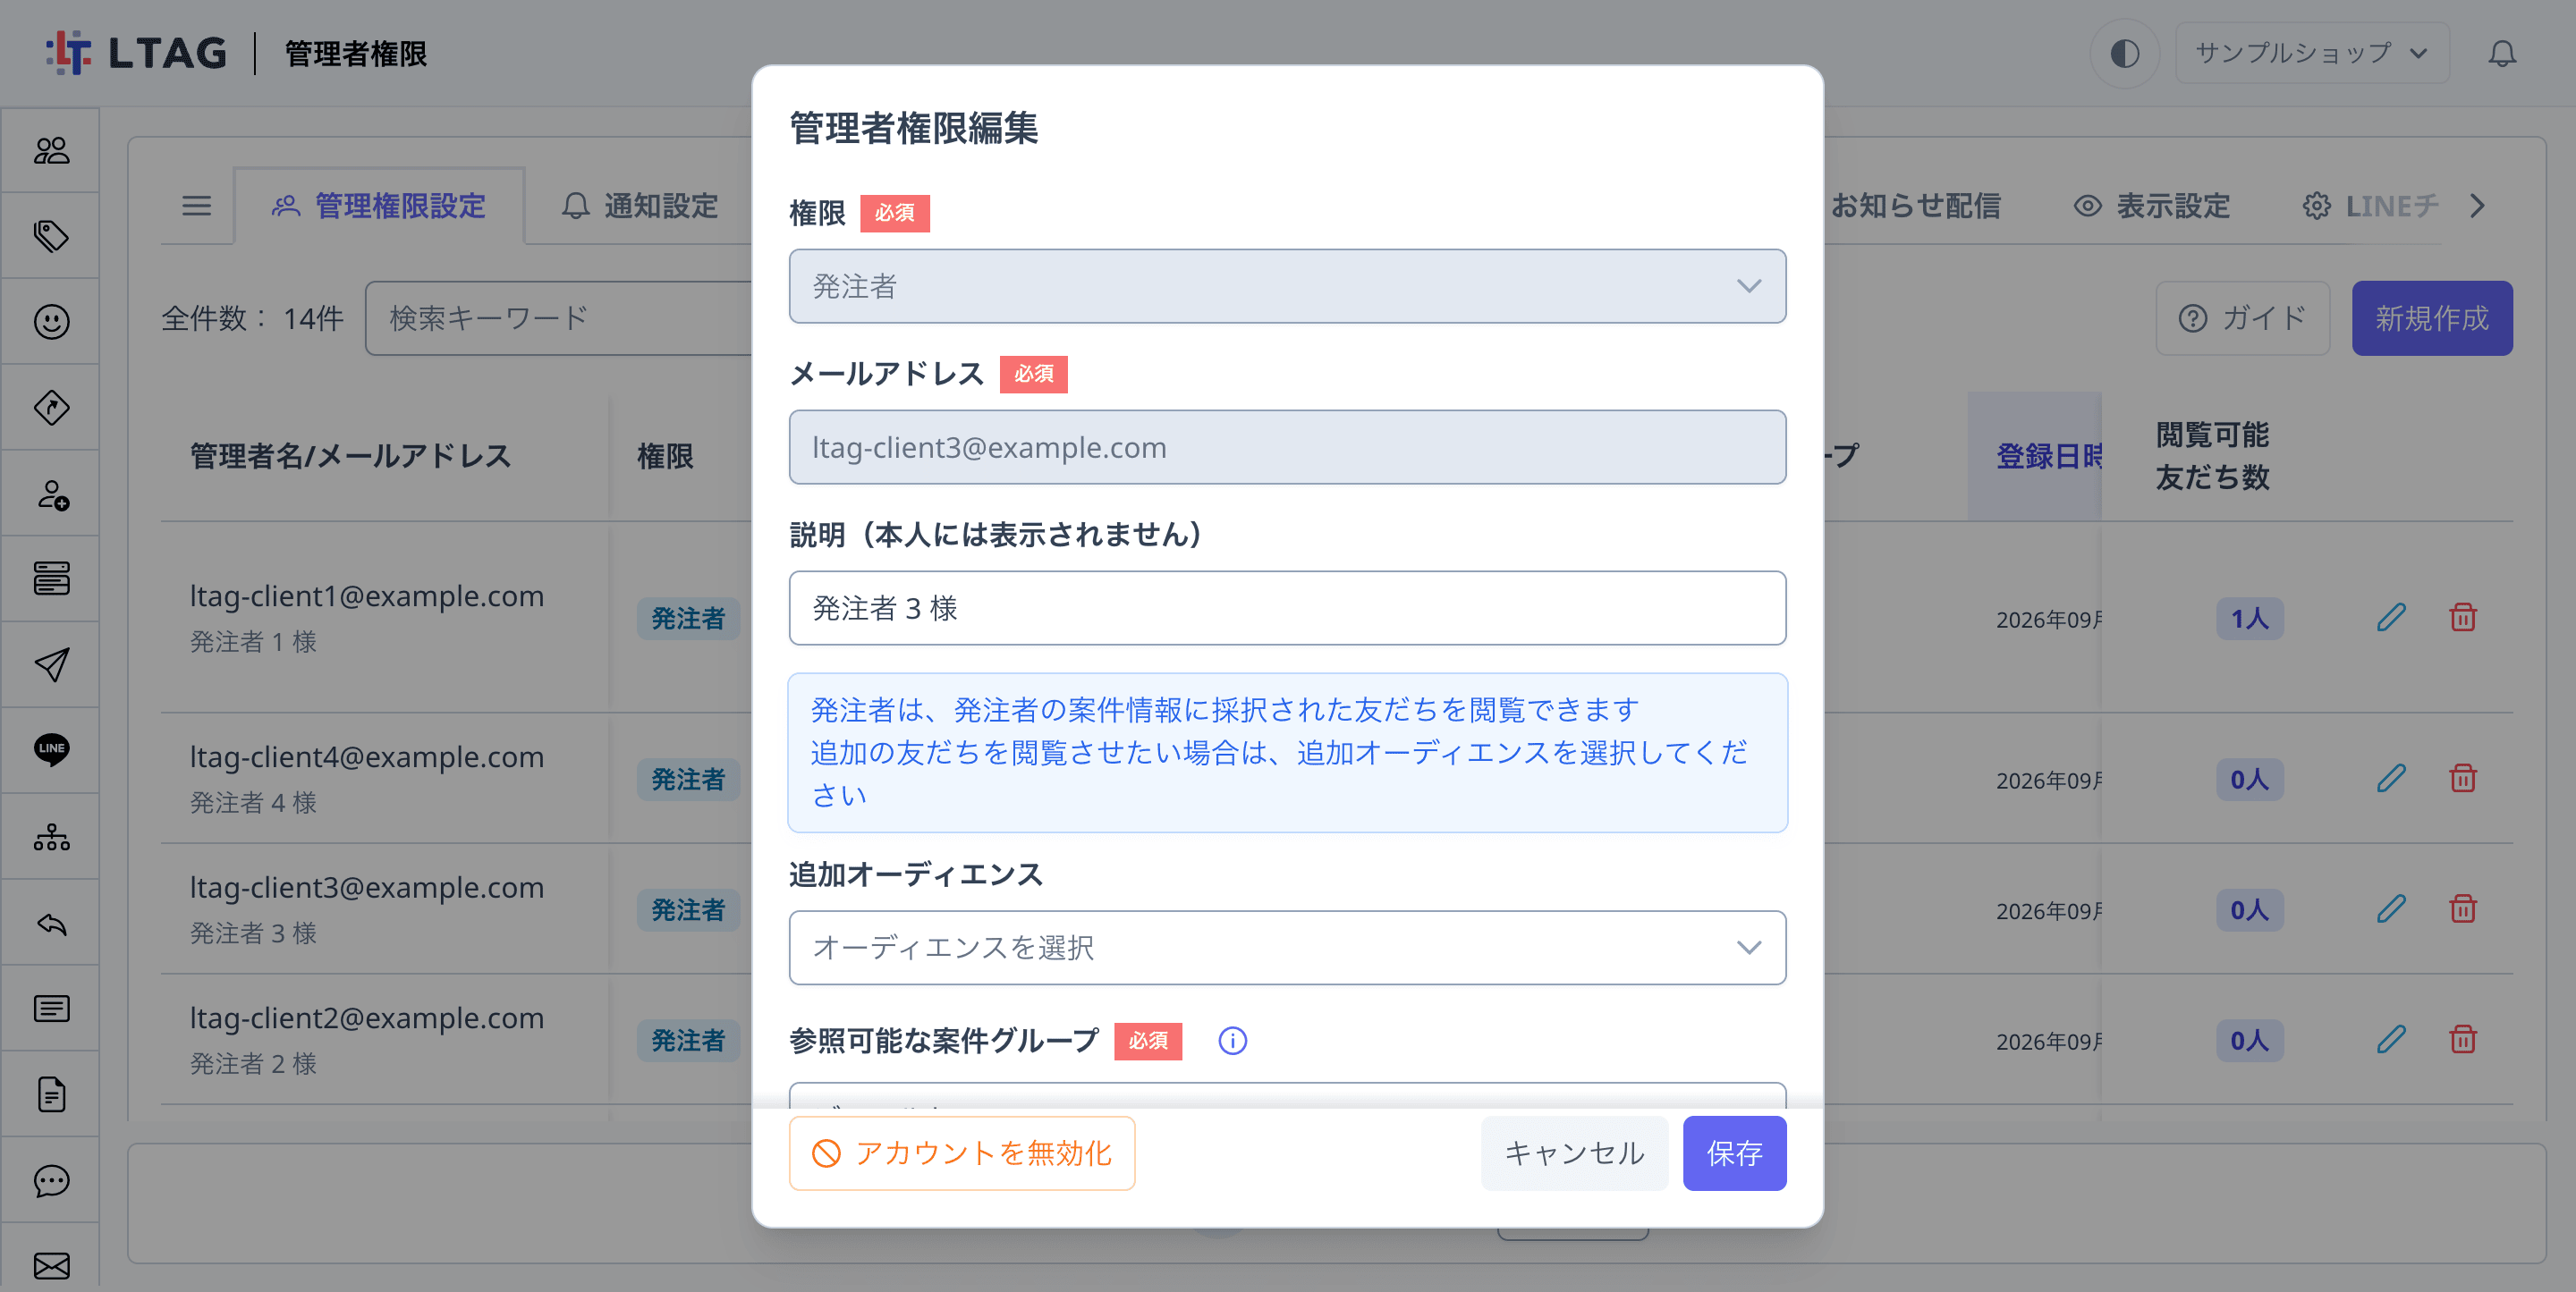Click the notification bell icon
Image resolution: width=2576 pixels, height=1292 pixels.
tap(2502, 53)
